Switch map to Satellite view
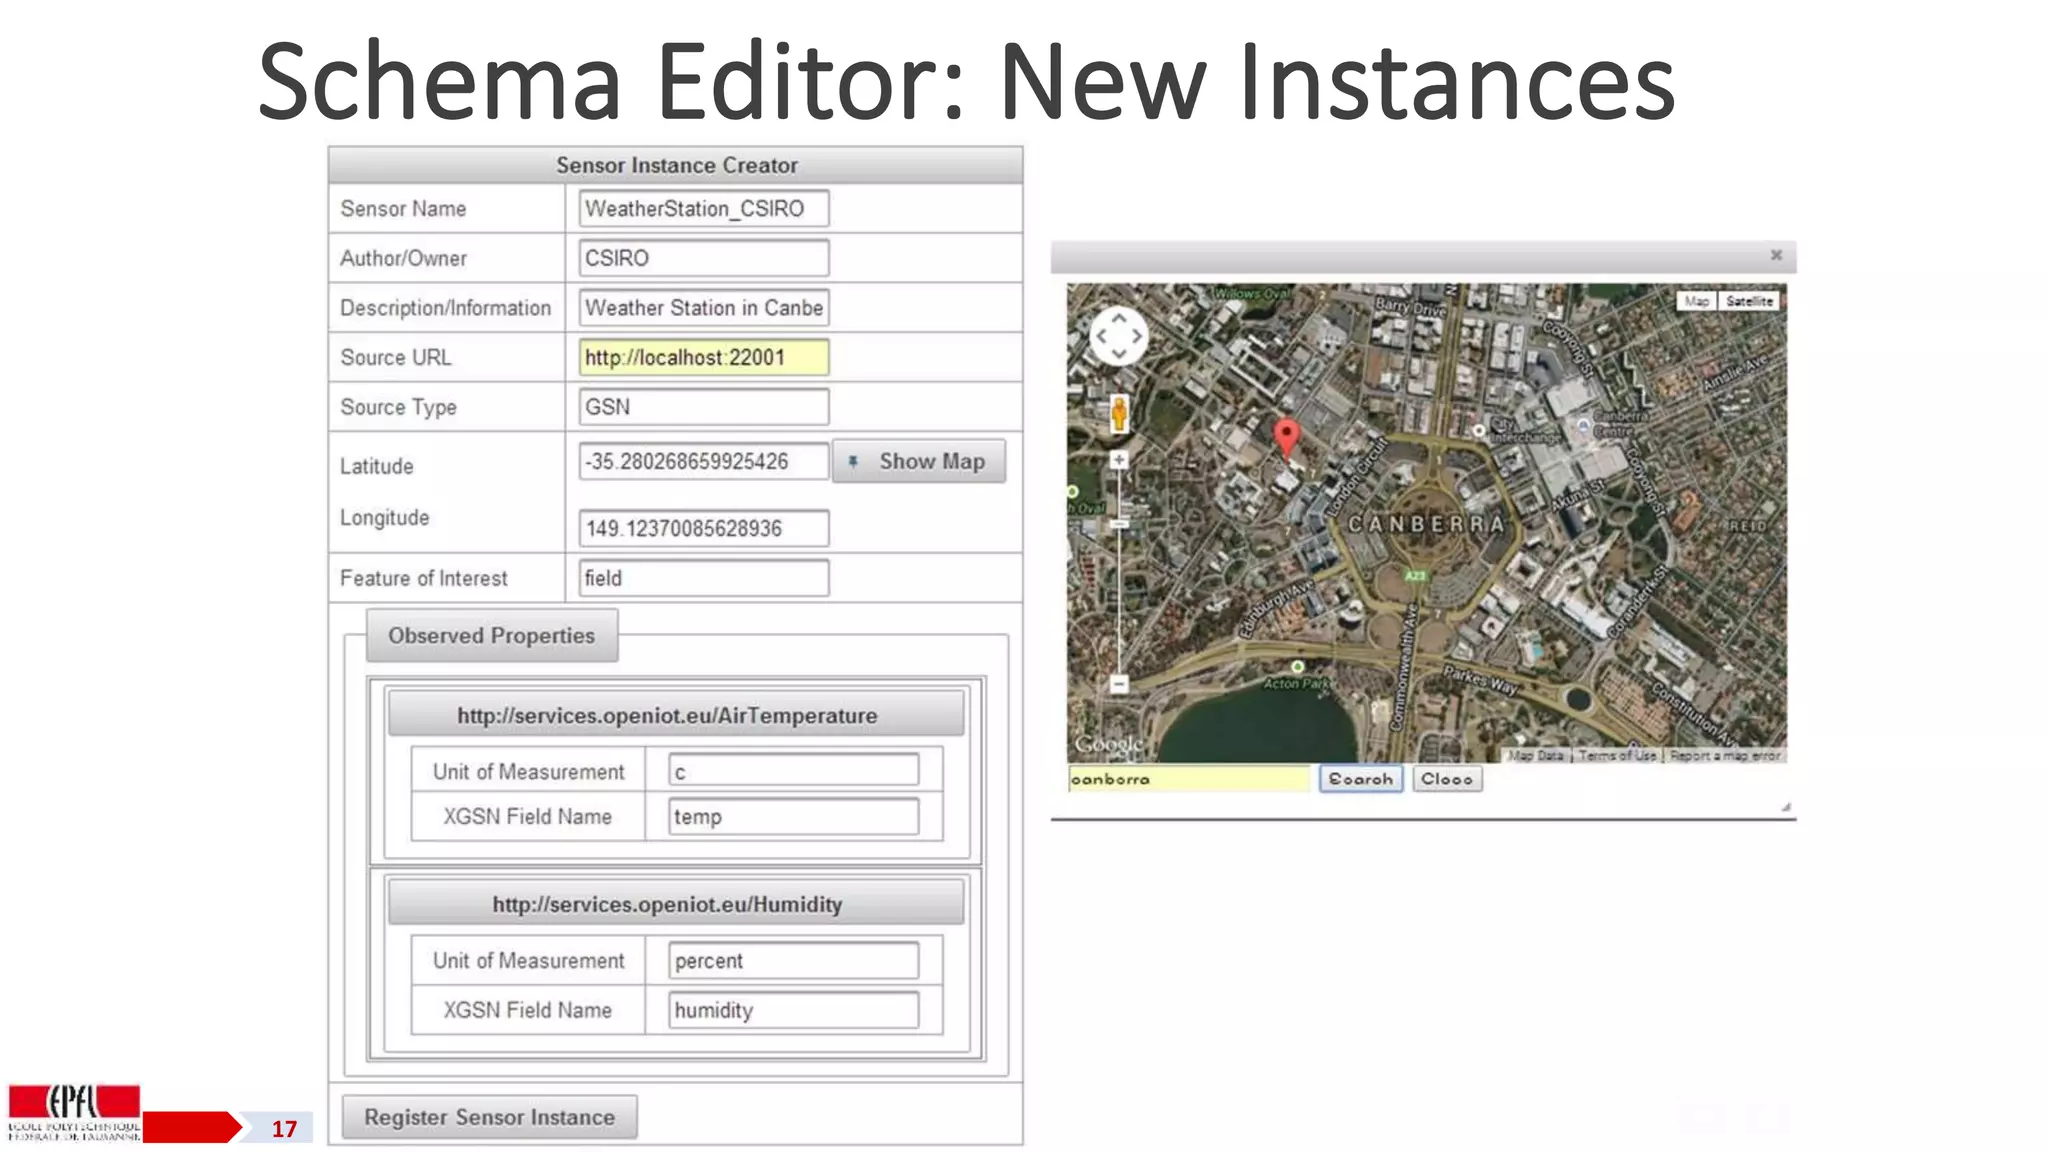Image resolution: width=2048 pixels, height=1152 pixels. coord(1749,301)
